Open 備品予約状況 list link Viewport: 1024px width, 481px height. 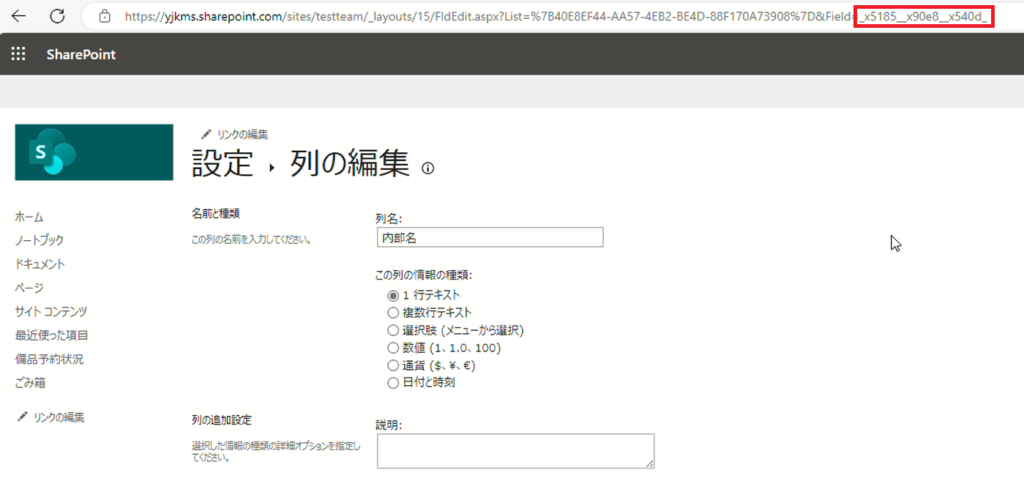coord(50,359)
